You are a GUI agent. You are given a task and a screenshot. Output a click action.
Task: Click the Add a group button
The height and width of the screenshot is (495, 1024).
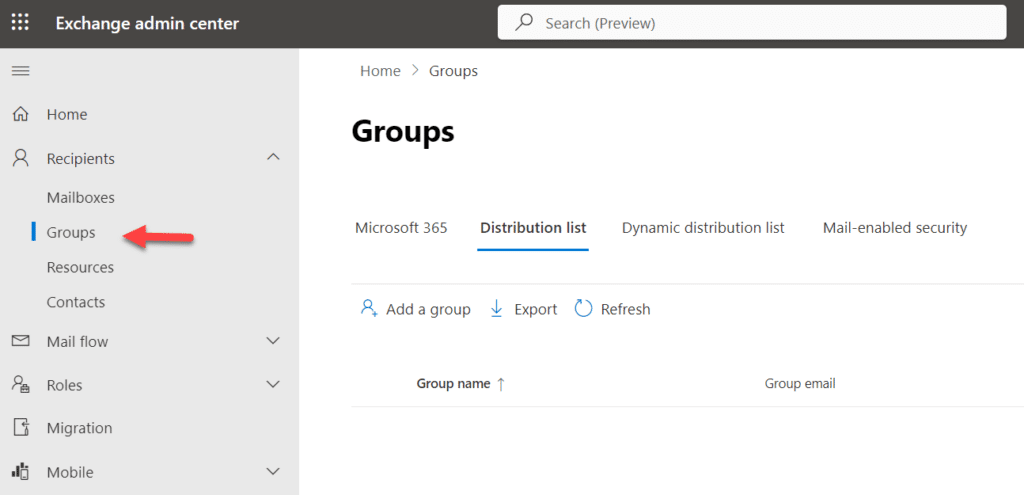click(x=416, y=310)
